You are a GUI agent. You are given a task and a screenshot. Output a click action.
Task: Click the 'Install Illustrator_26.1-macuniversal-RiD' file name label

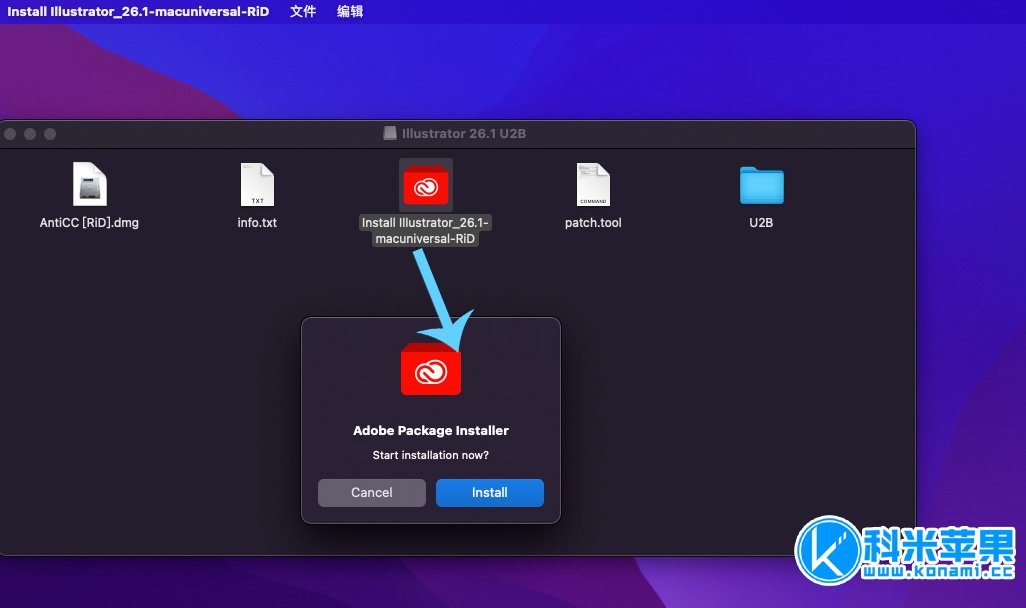425,230
